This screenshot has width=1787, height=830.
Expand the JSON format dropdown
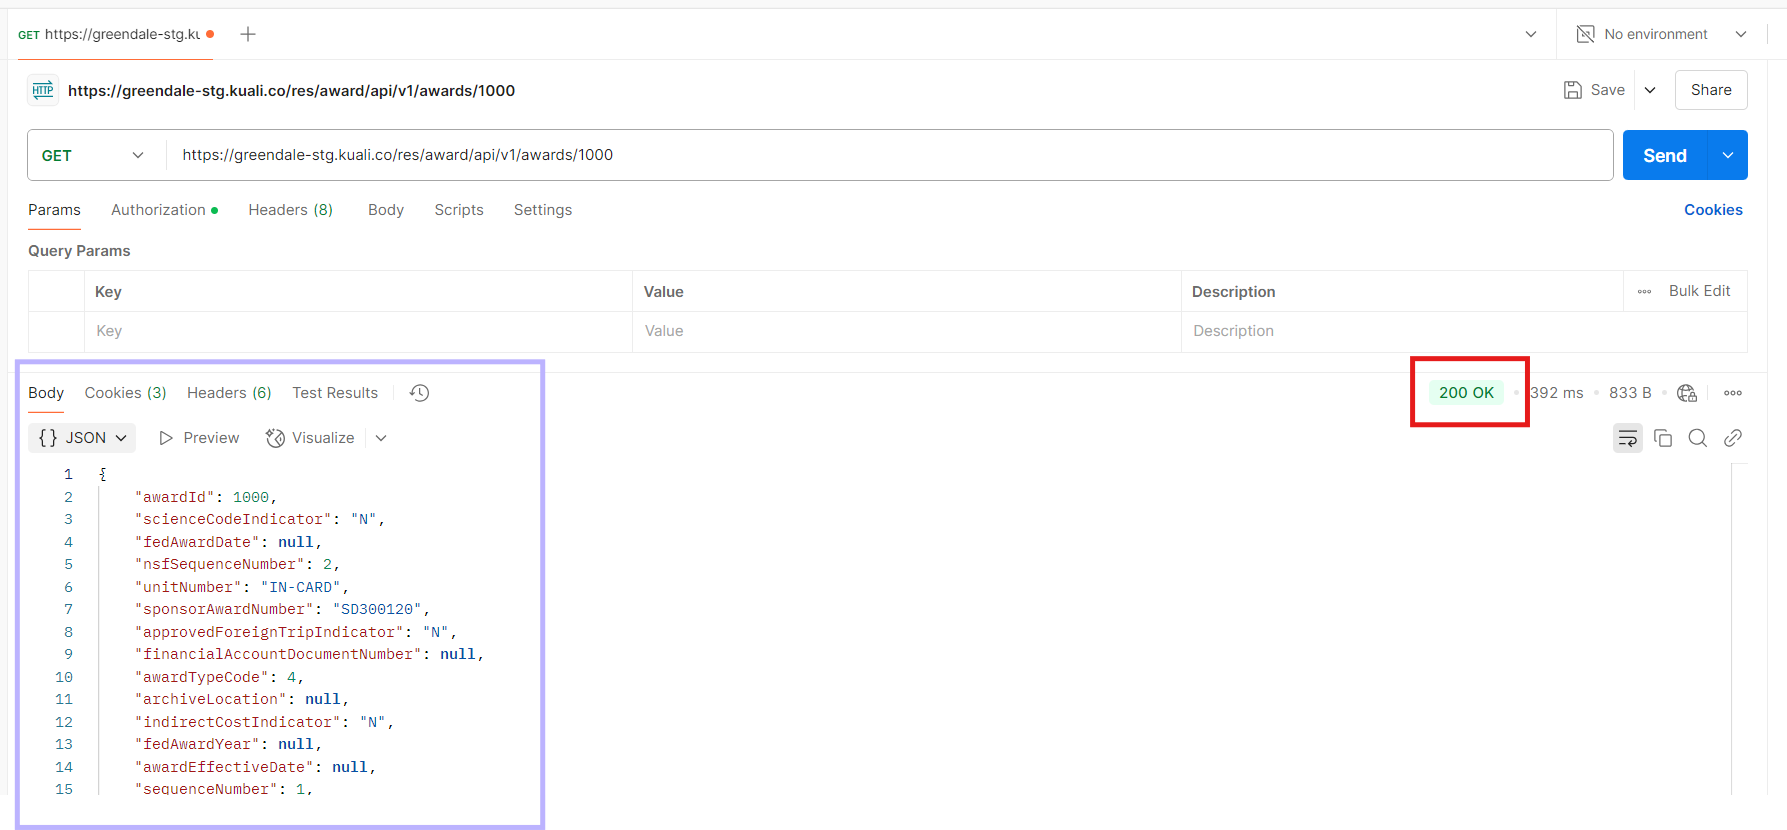83,438
